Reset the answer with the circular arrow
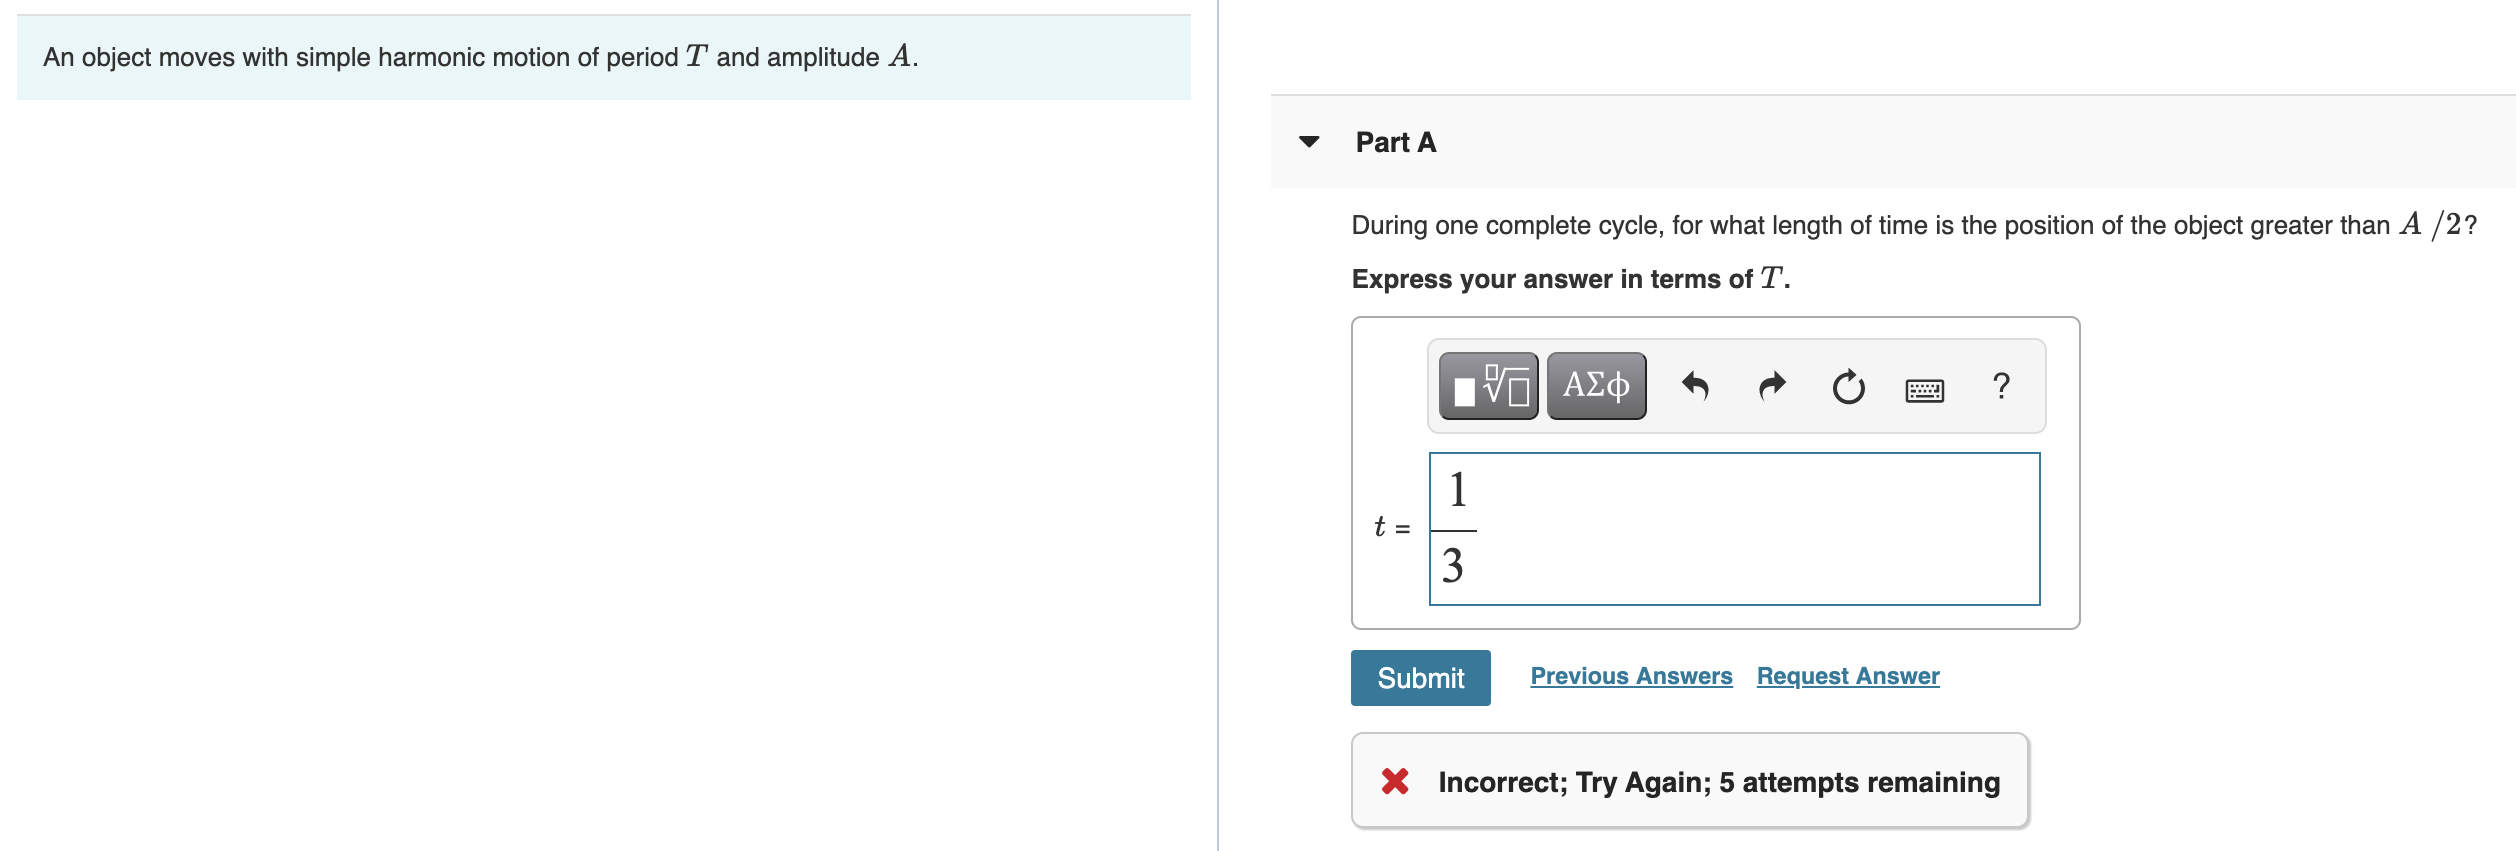Screen dimensions: 2516x851 1848,386
